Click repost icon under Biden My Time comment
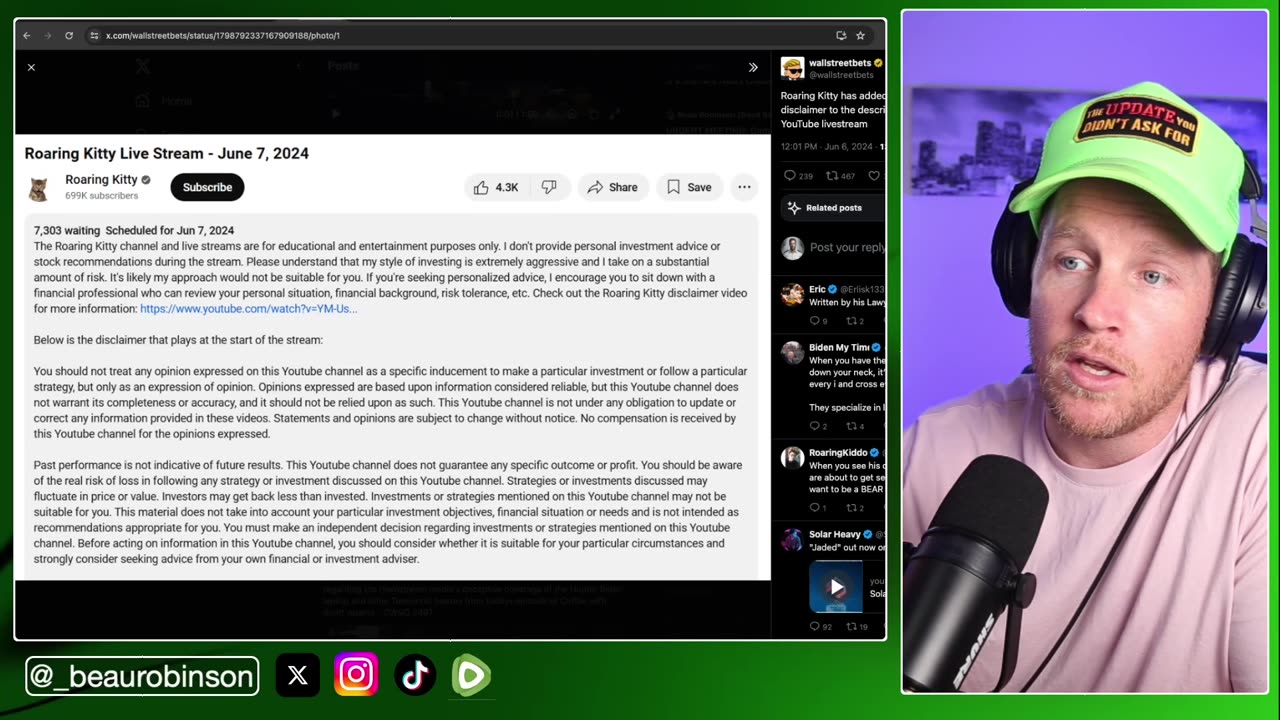1280x720 pixels. (x=854, y=426)
